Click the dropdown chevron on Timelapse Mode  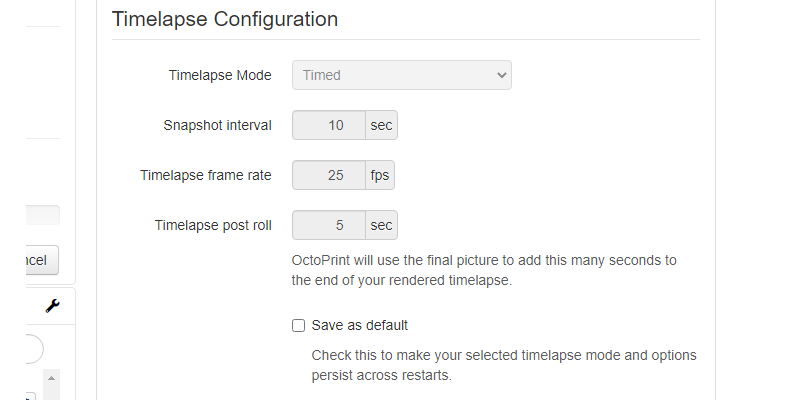(502, 75)
